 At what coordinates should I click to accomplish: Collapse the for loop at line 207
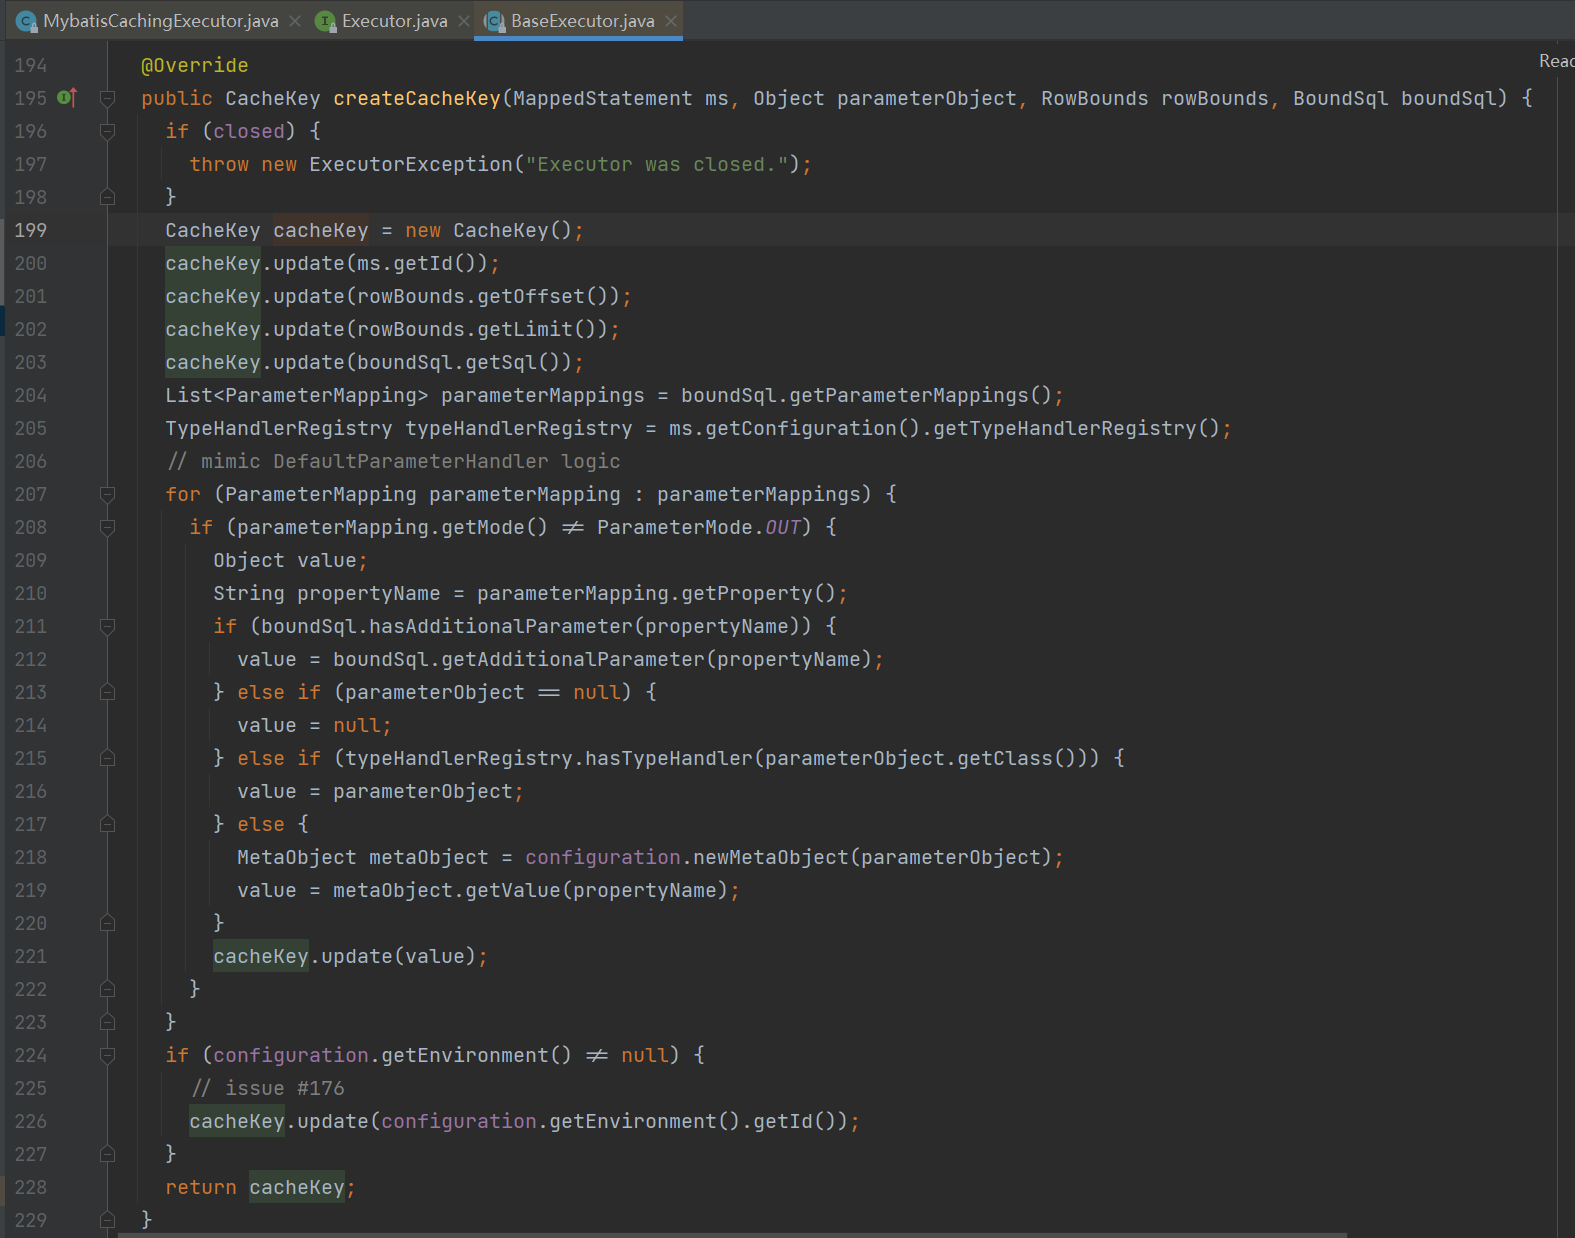tap(108, 494)
